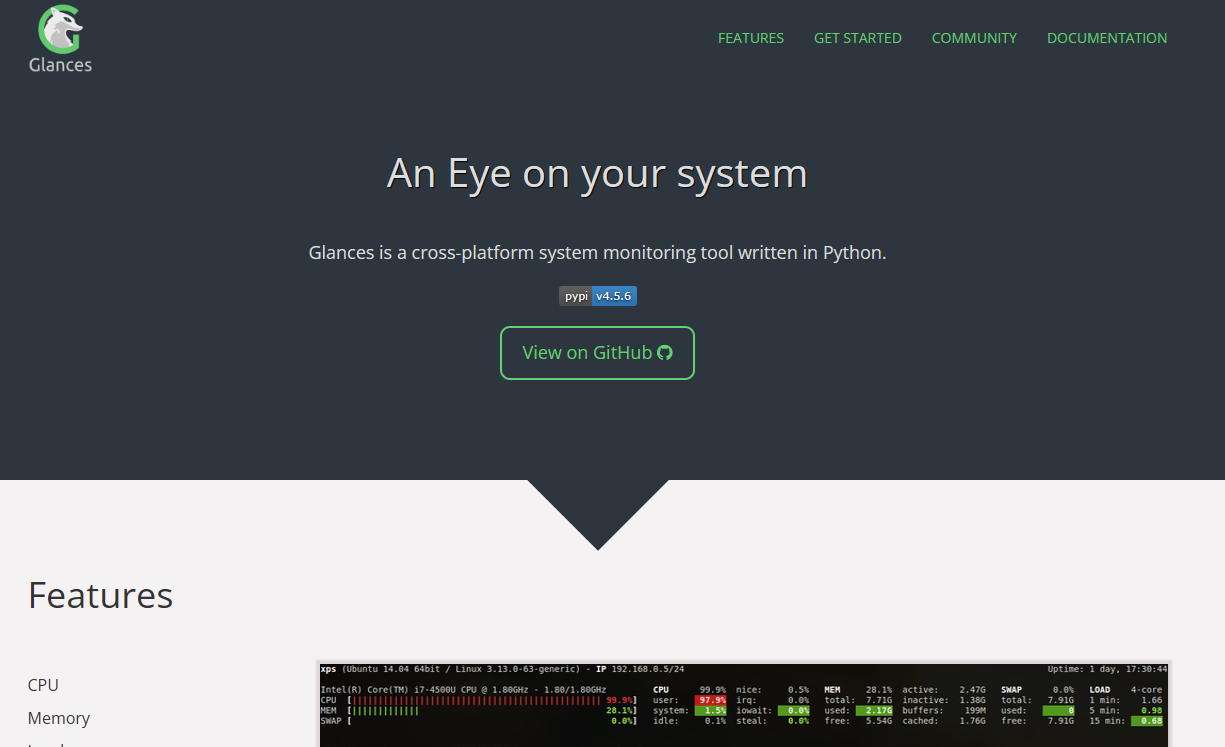Viewport: 1225px width, 747px height.
Task: Open the Glances terminal screenshot
Action: [x=743, y=704]
